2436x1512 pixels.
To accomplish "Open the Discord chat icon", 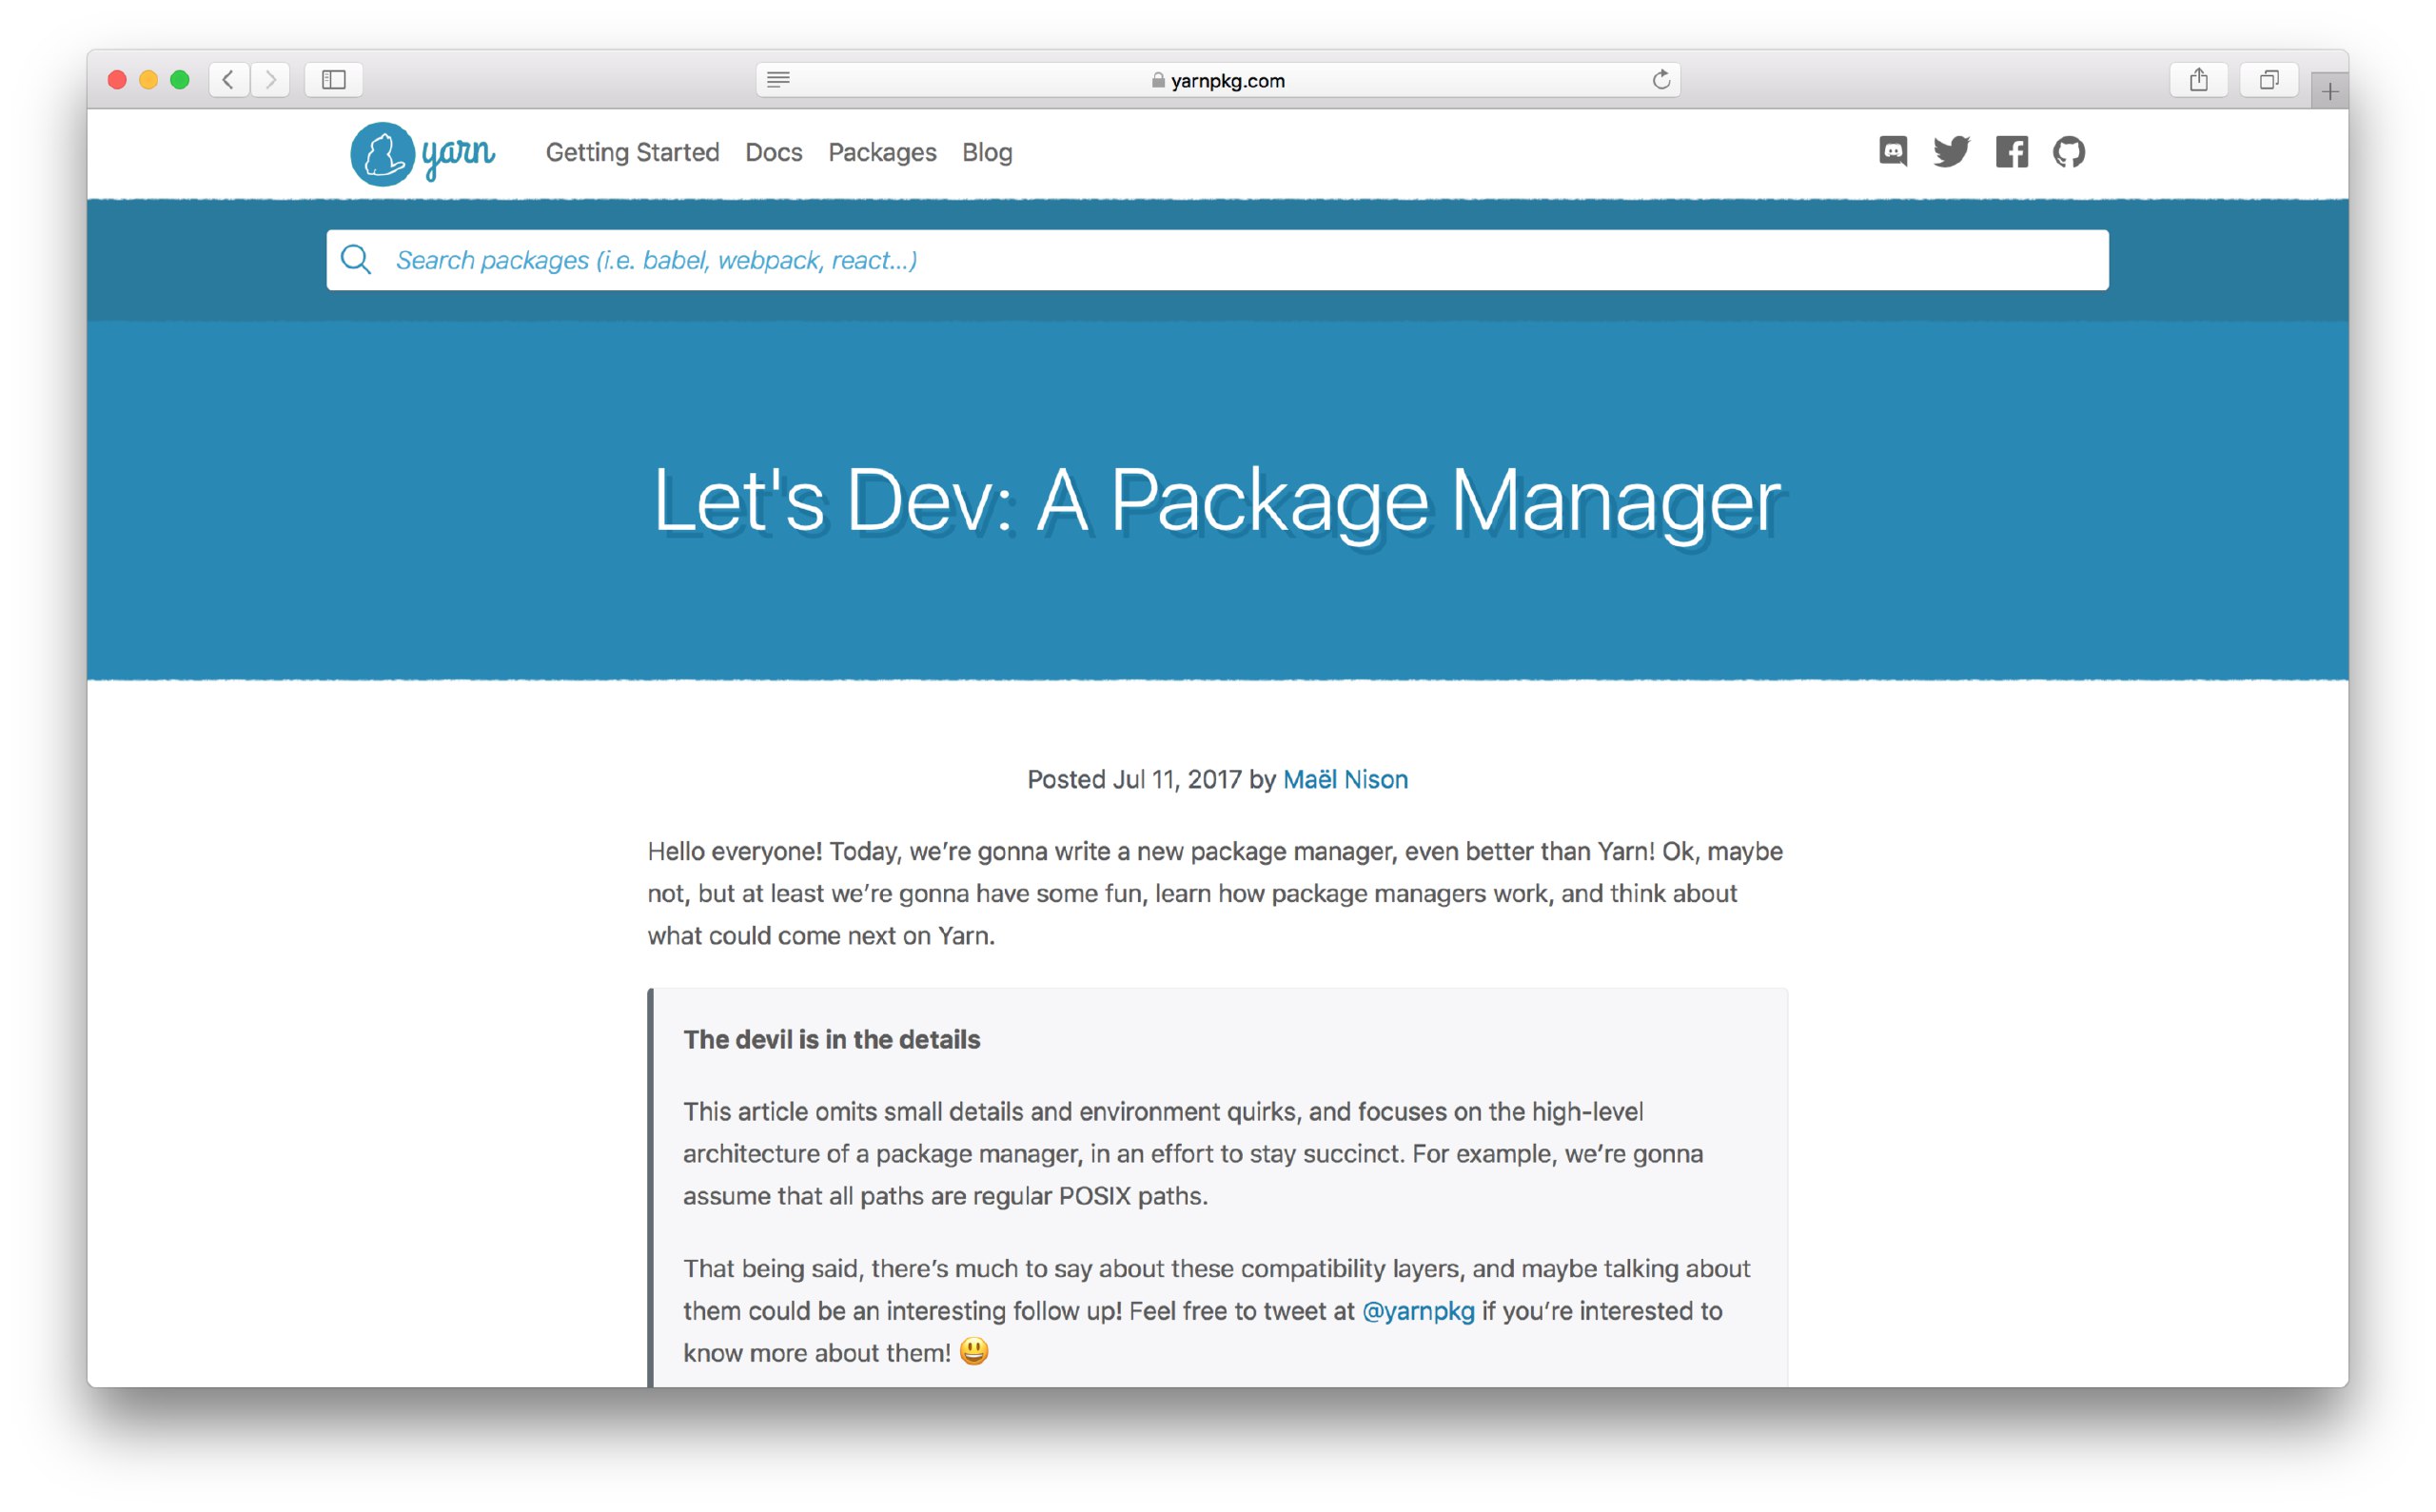I will (x=1893, y=152).
